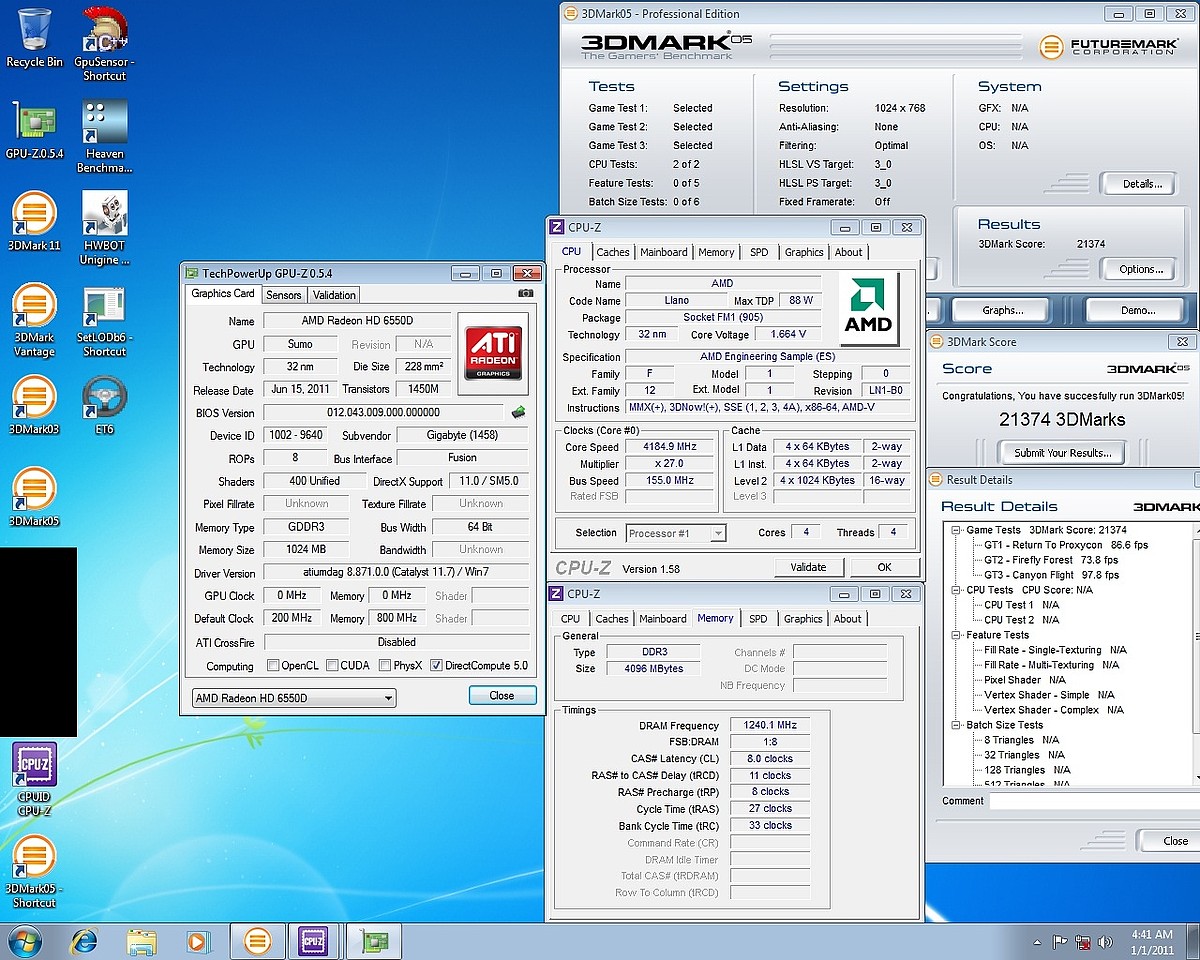Click the GPU-Z save BIOS chip icon
The image size is (1200, 960).
pos(519,412)
